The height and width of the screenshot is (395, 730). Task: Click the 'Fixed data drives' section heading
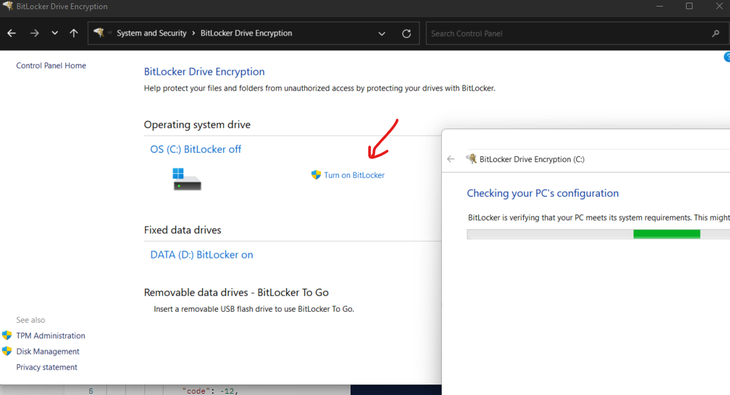pyautogui.click(x=182, y=230)
